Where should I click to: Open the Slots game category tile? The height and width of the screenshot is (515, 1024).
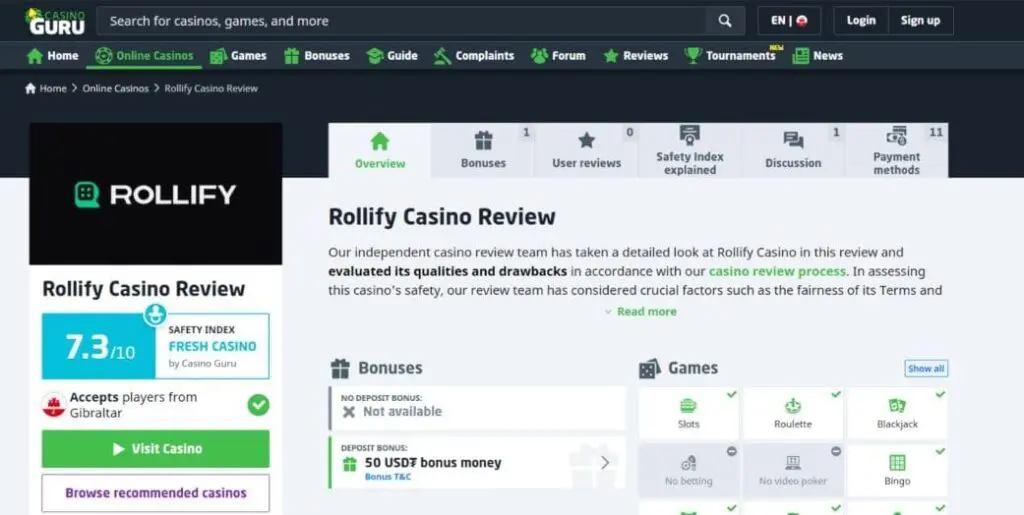click(x=688, y=414)
